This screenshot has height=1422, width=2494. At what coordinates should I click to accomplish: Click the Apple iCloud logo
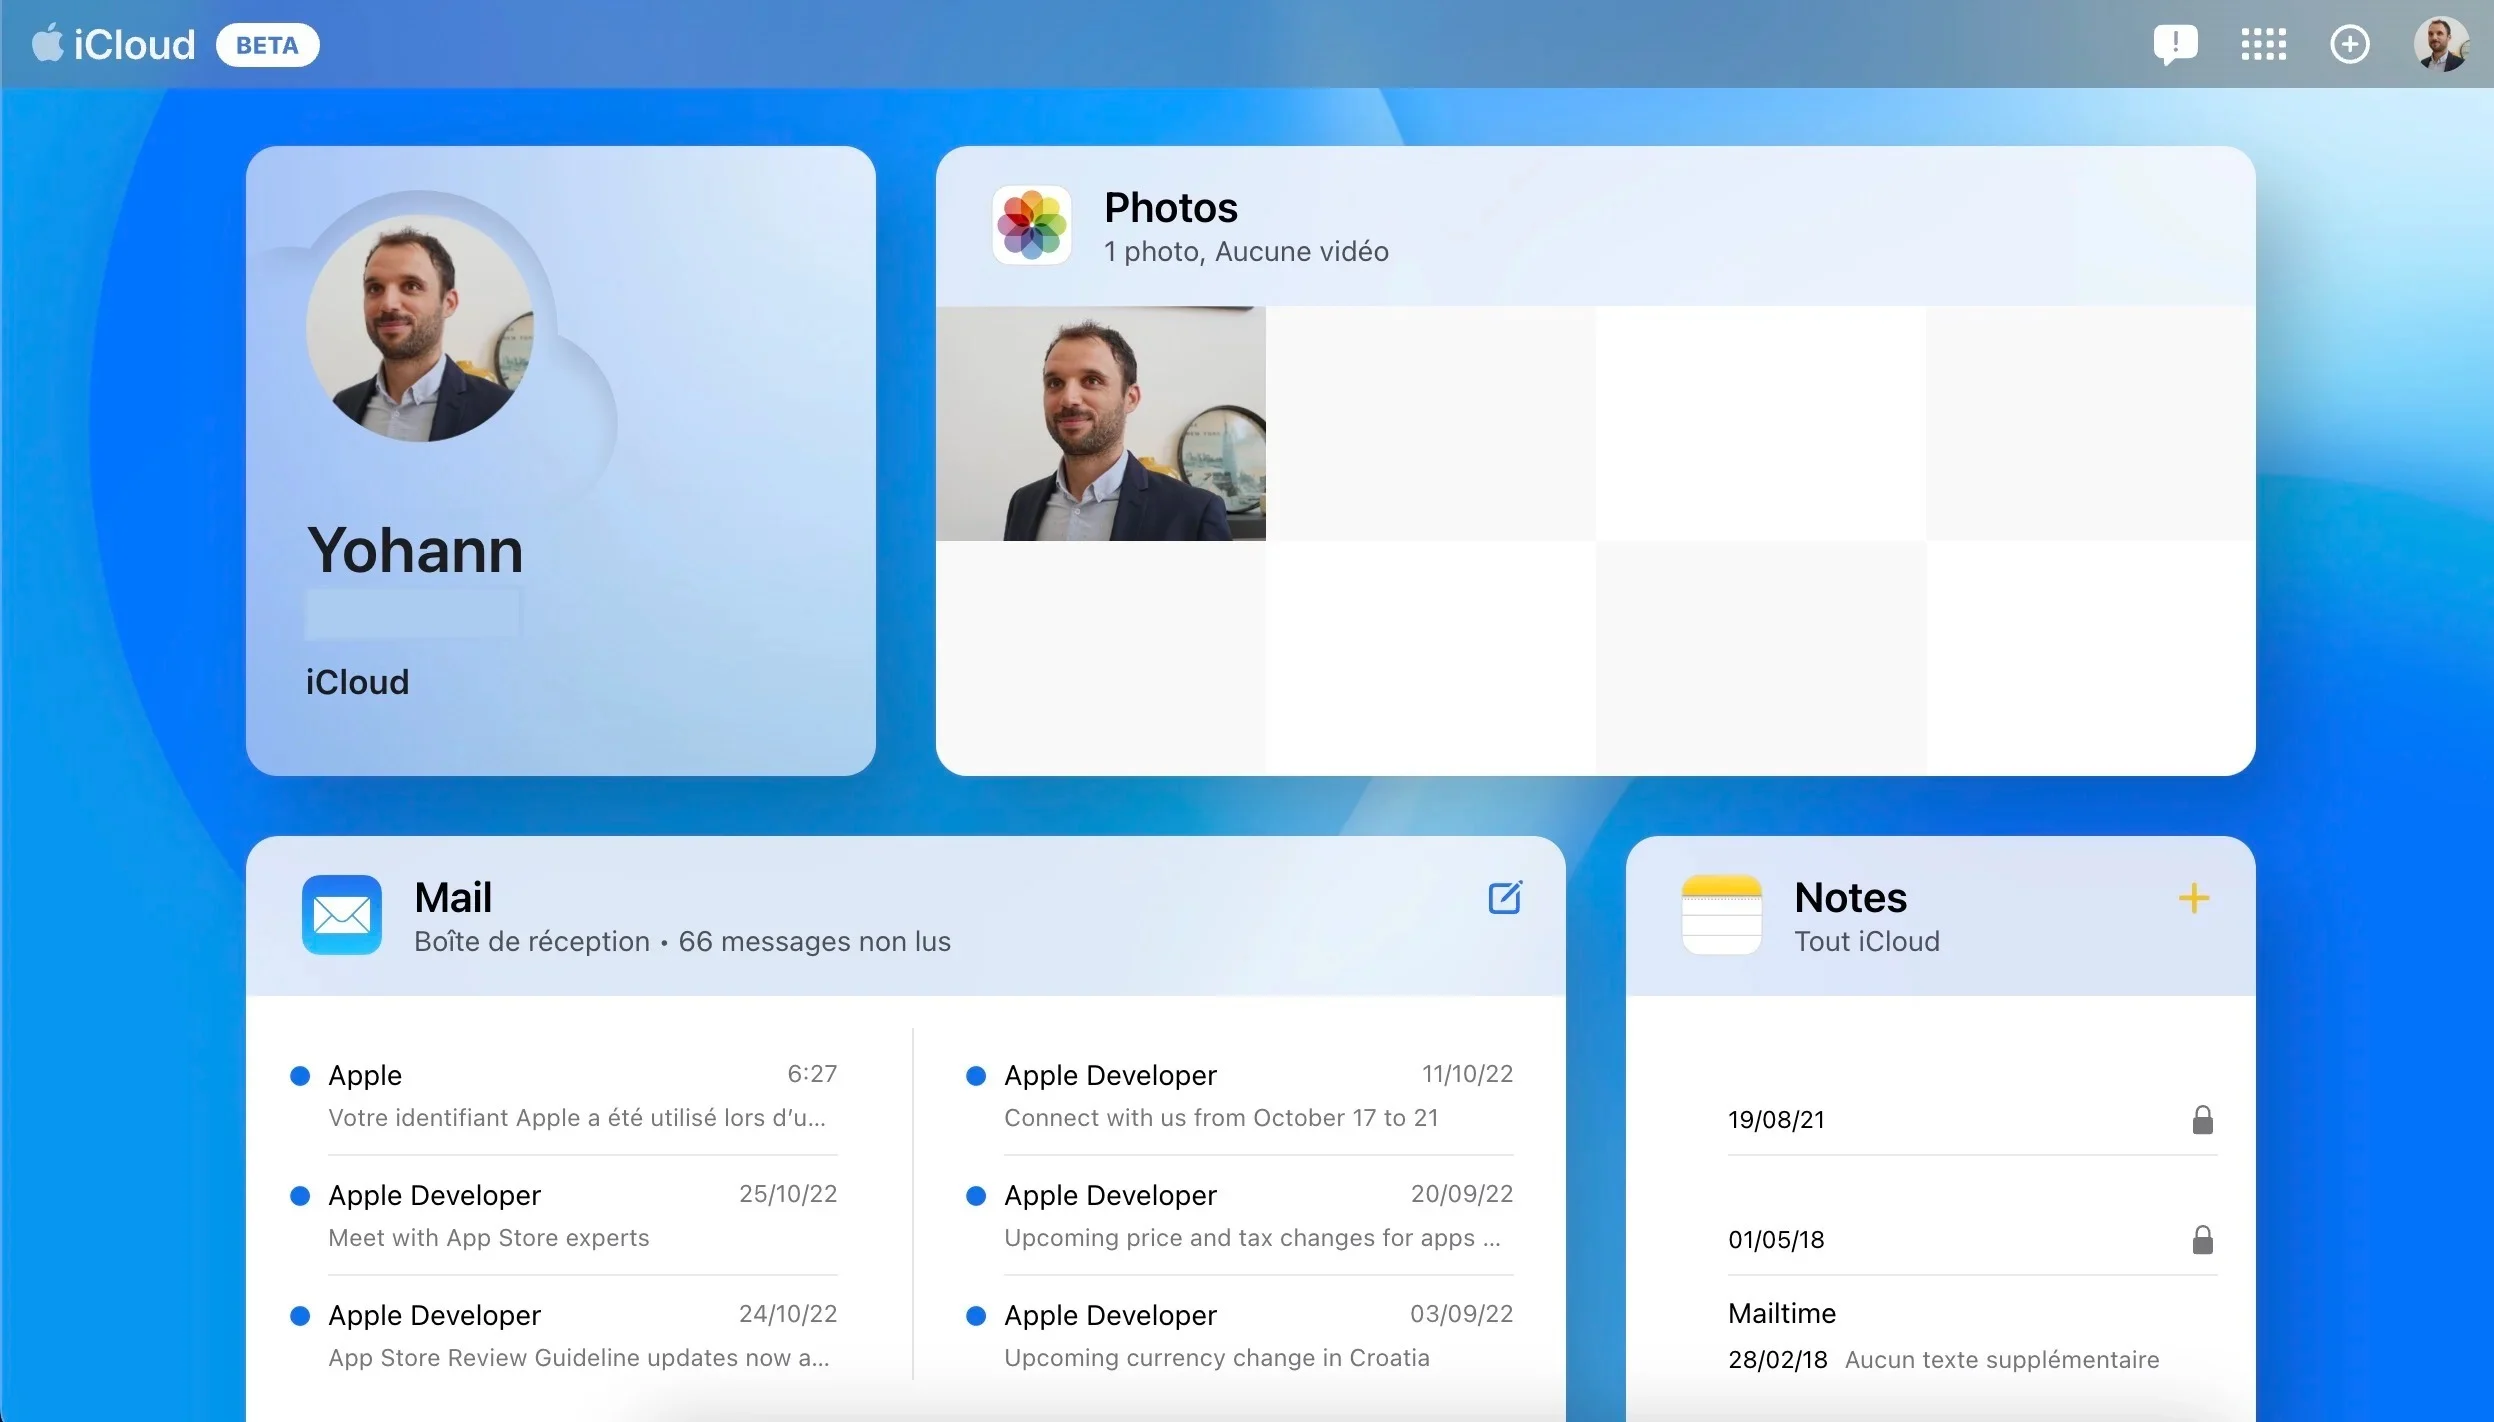tap(113, 45)
